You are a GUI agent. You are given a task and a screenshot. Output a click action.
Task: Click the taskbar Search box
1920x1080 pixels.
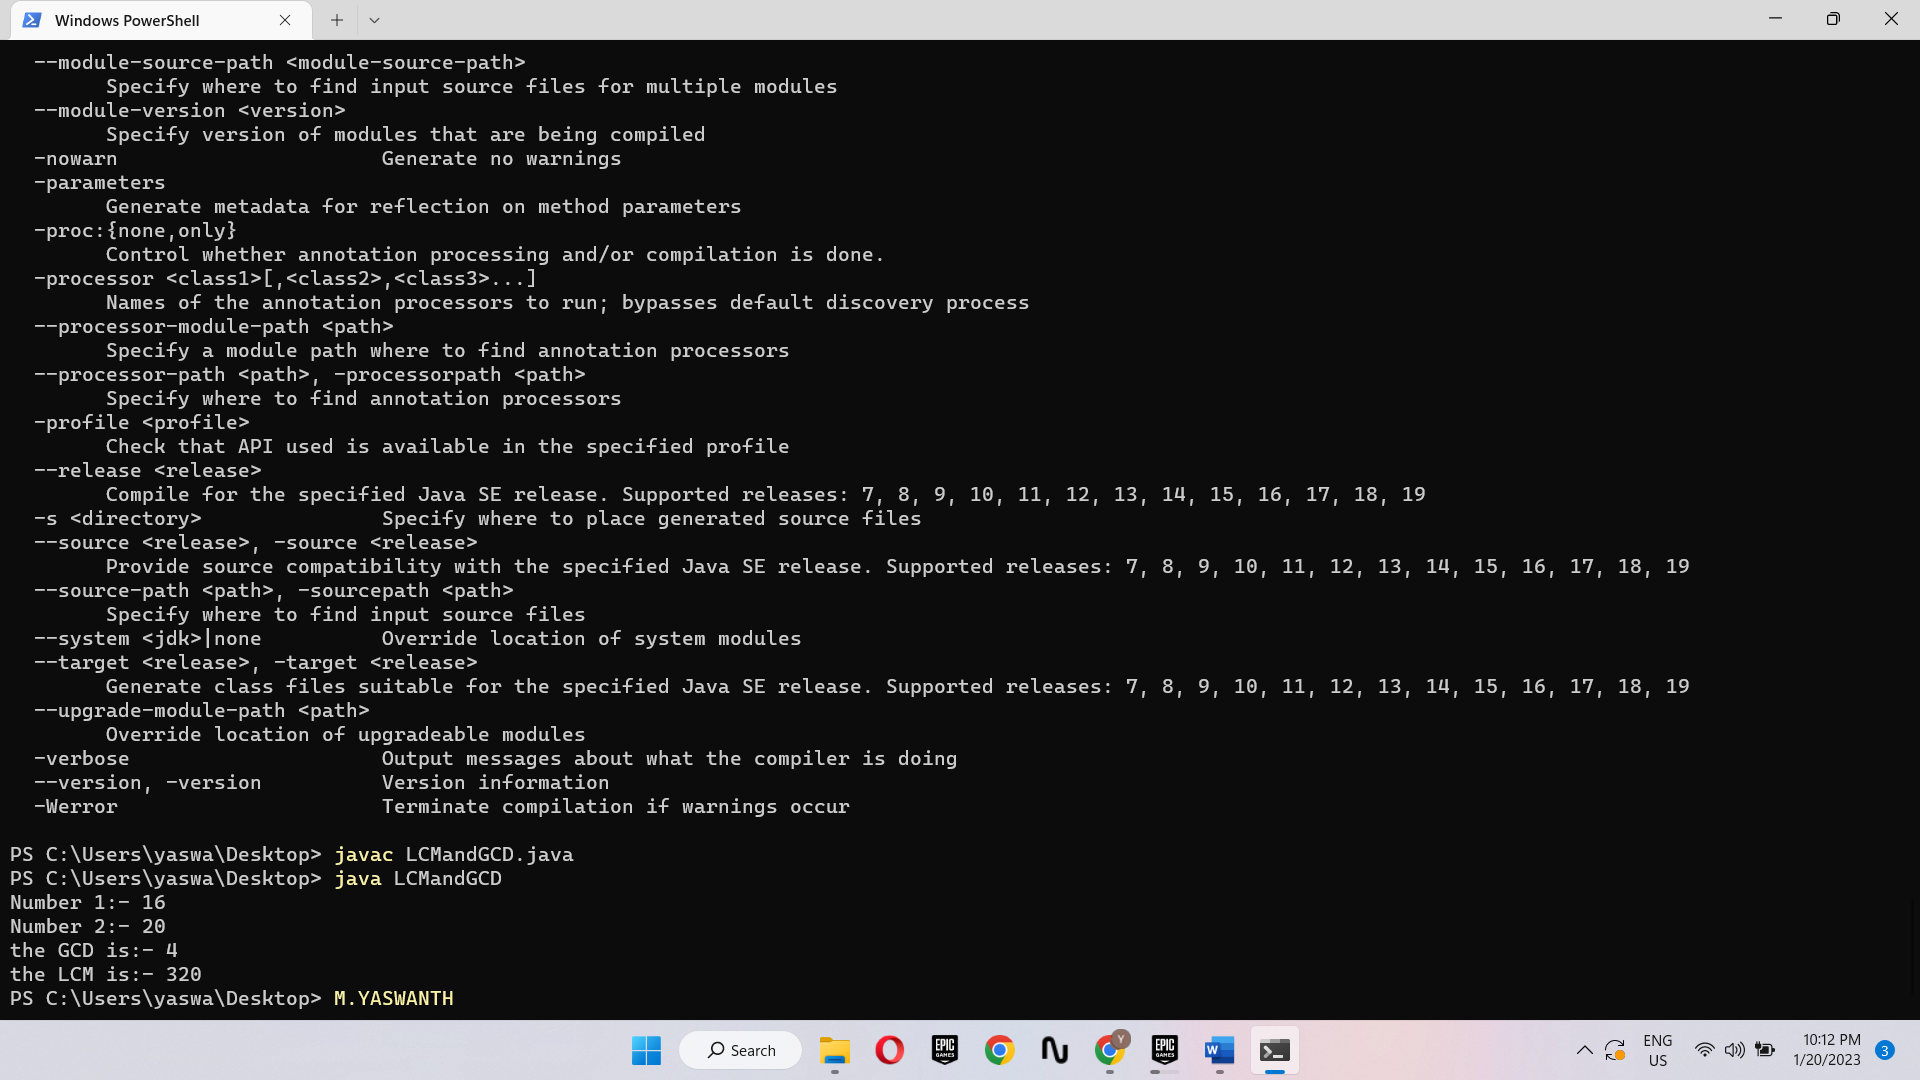click(741, 1050)
